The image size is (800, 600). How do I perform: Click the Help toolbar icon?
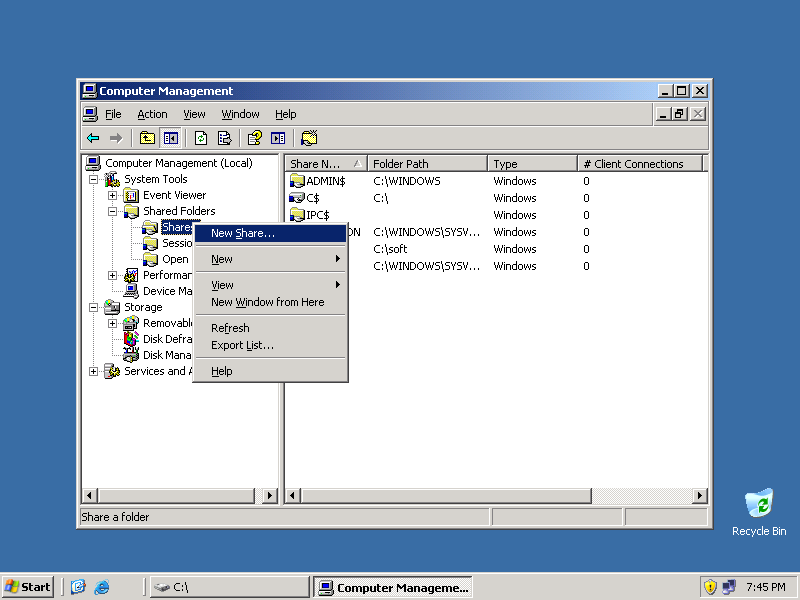pos(255,138)
